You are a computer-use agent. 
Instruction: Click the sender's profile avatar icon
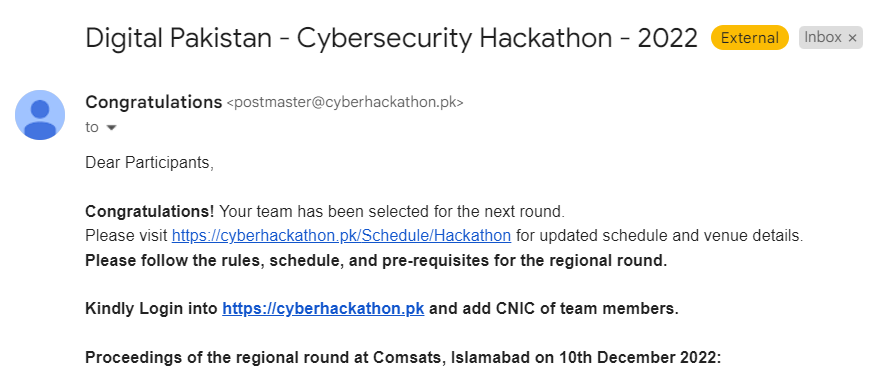pyautogui.click(x=40, y=115)
